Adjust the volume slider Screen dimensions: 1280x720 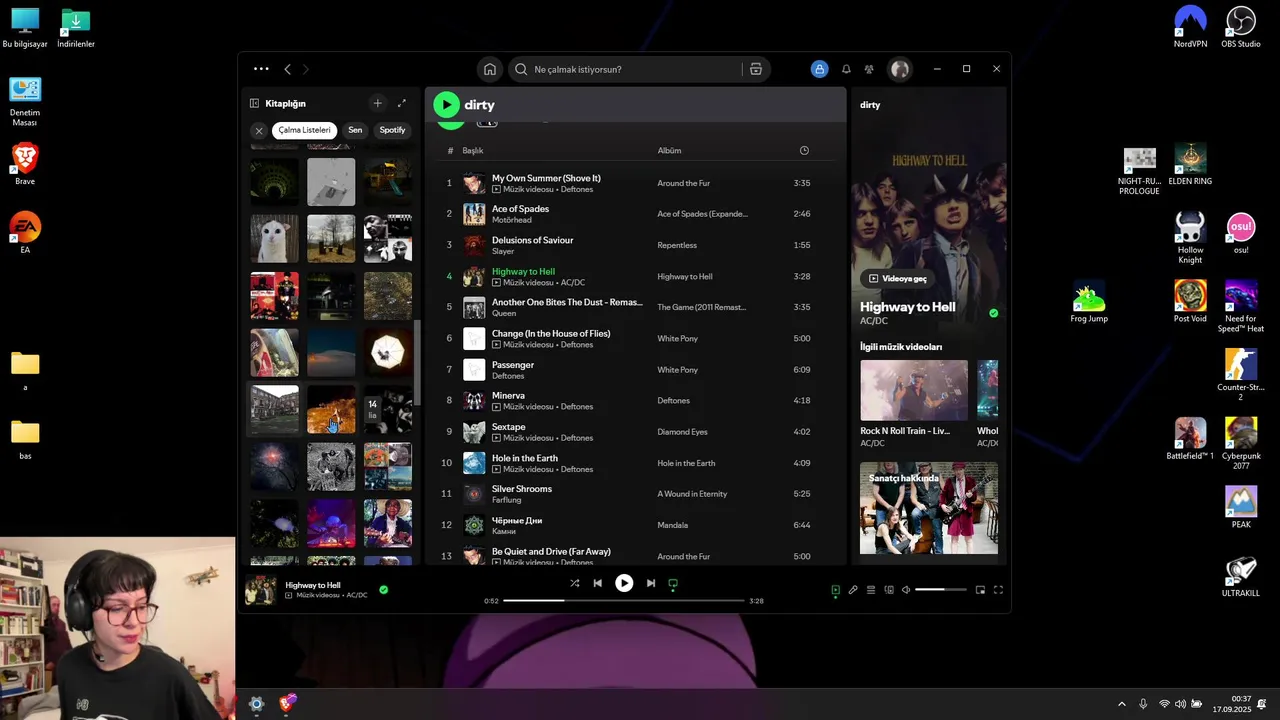941,590
